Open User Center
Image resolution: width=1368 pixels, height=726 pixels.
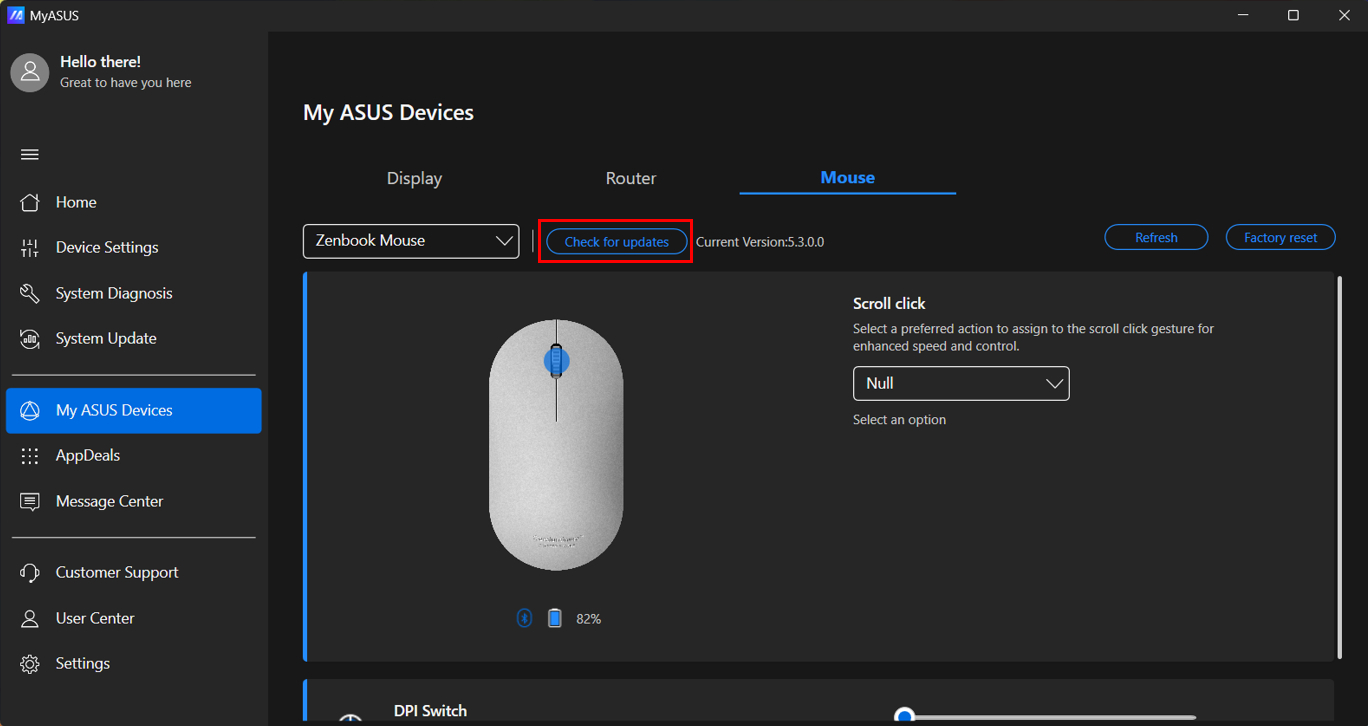(134, 618)
